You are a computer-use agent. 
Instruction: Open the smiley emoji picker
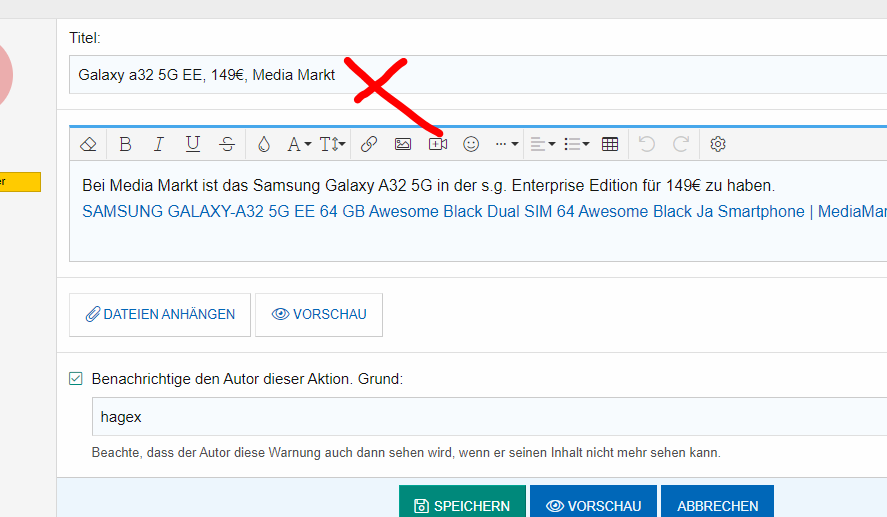(471, 144)
